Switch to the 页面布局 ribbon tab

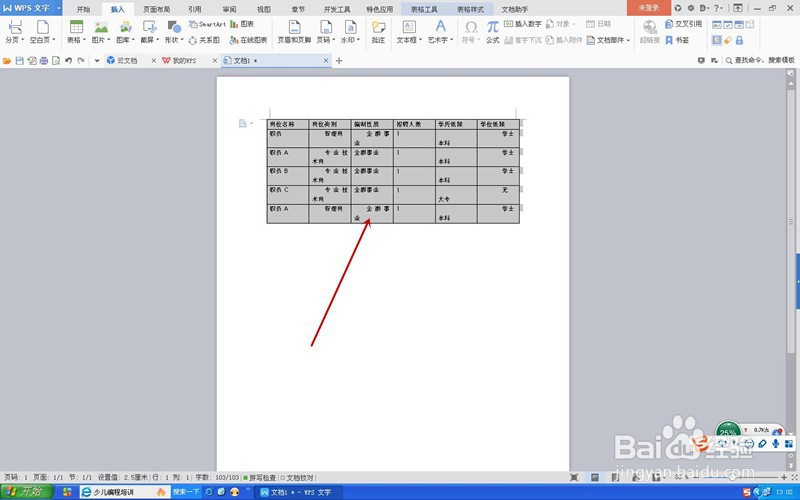coord(157,9)
